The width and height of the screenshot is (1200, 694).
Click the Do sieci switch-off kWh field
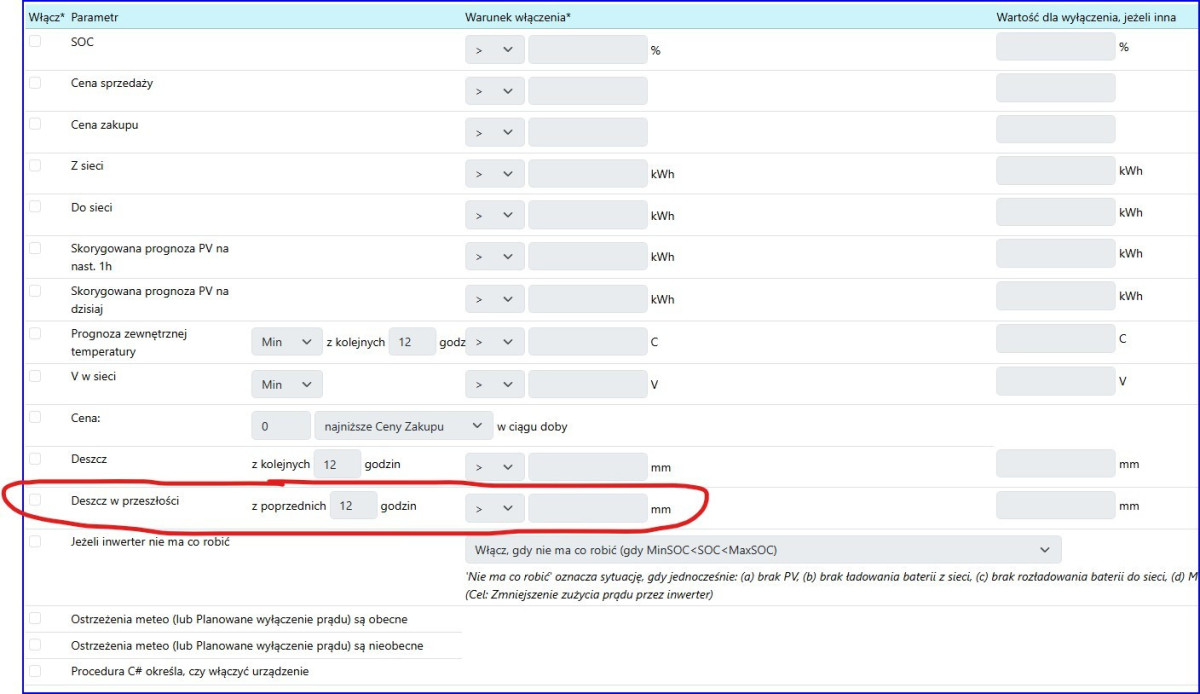click(x=1055, y=212)
